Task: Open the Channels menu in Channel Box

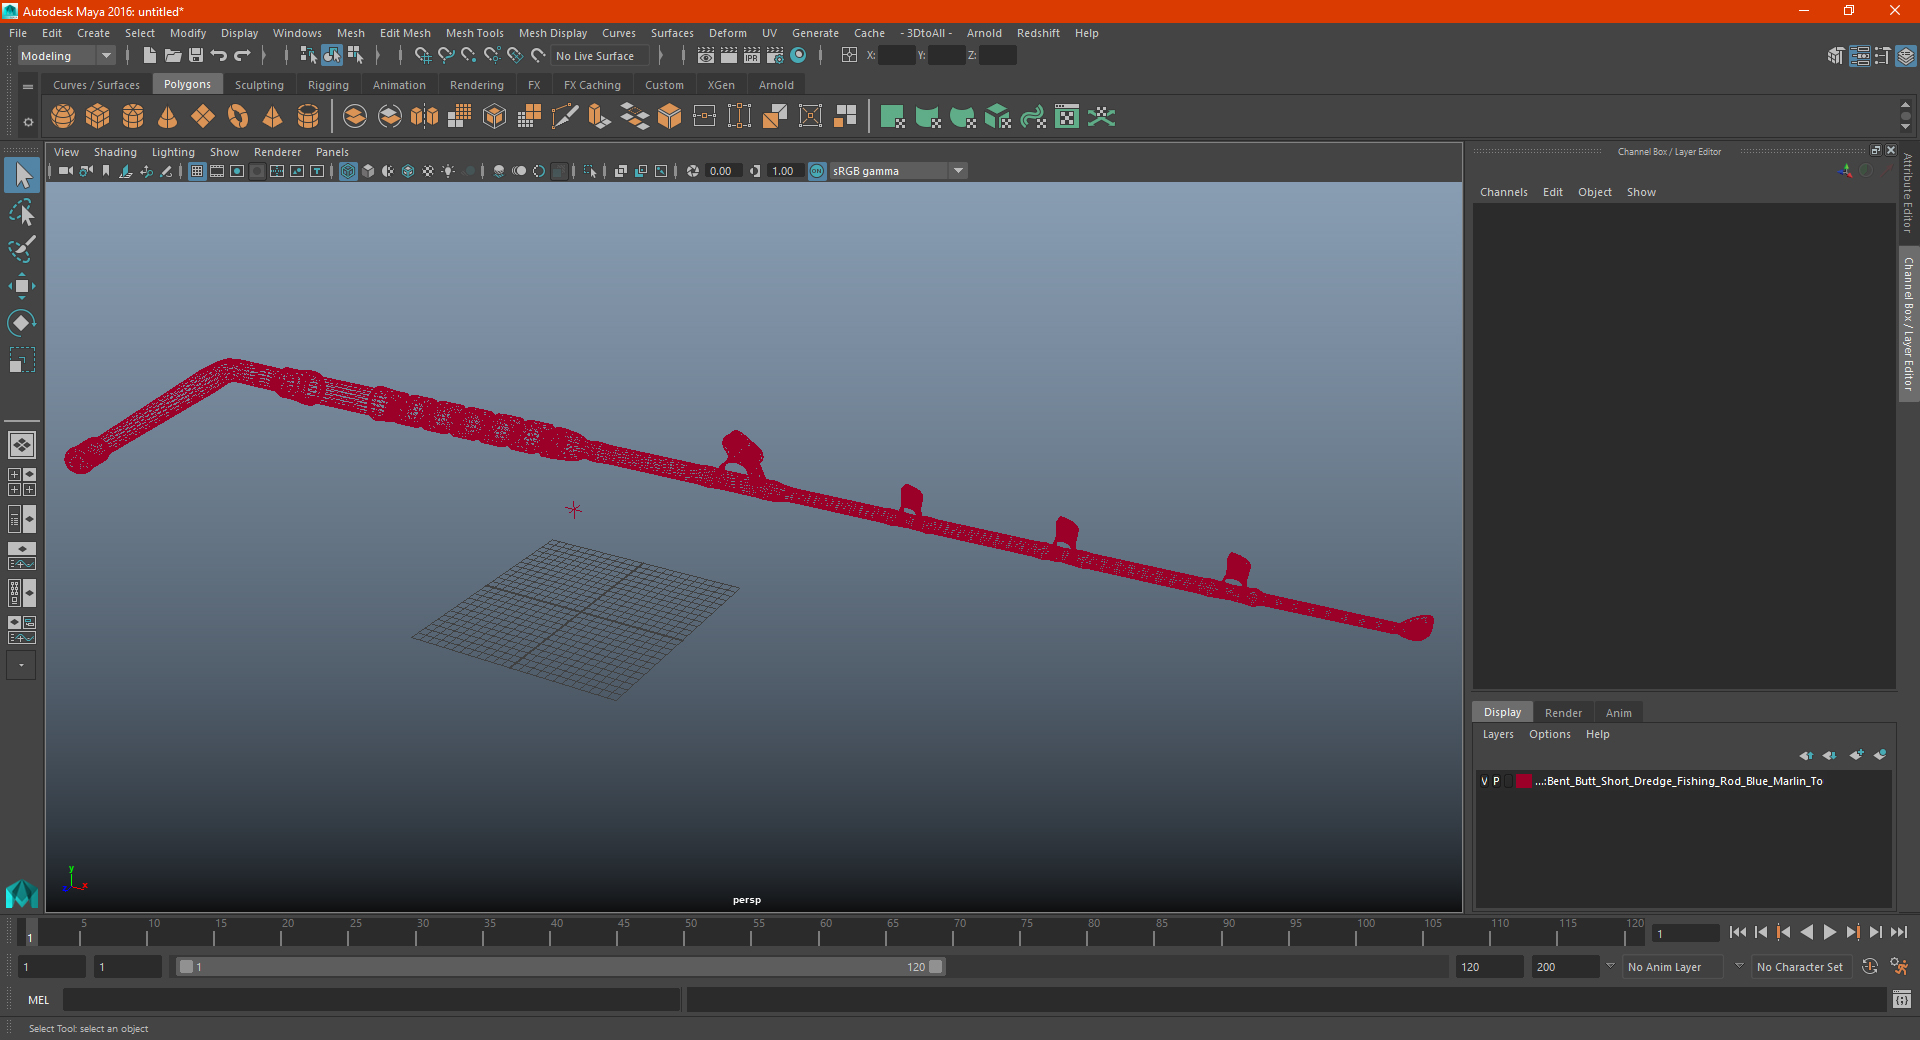Action: tap(1503, 192)
